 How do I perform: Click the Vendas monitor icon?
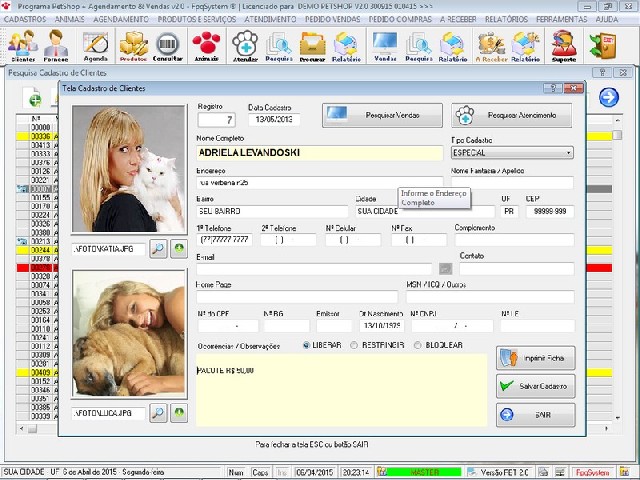(x=385, y=46)
